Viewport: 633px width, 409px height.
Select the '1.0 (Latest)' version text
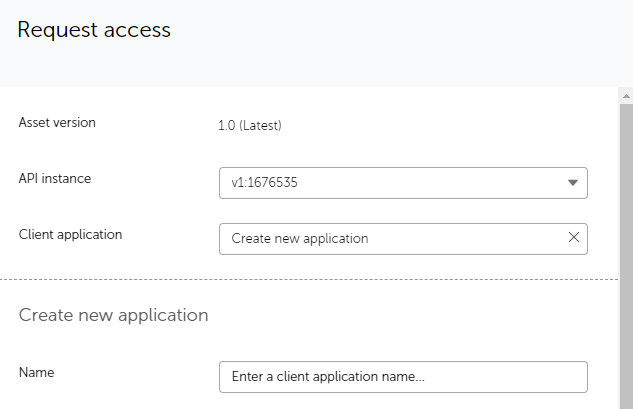[x=249, y=126]
